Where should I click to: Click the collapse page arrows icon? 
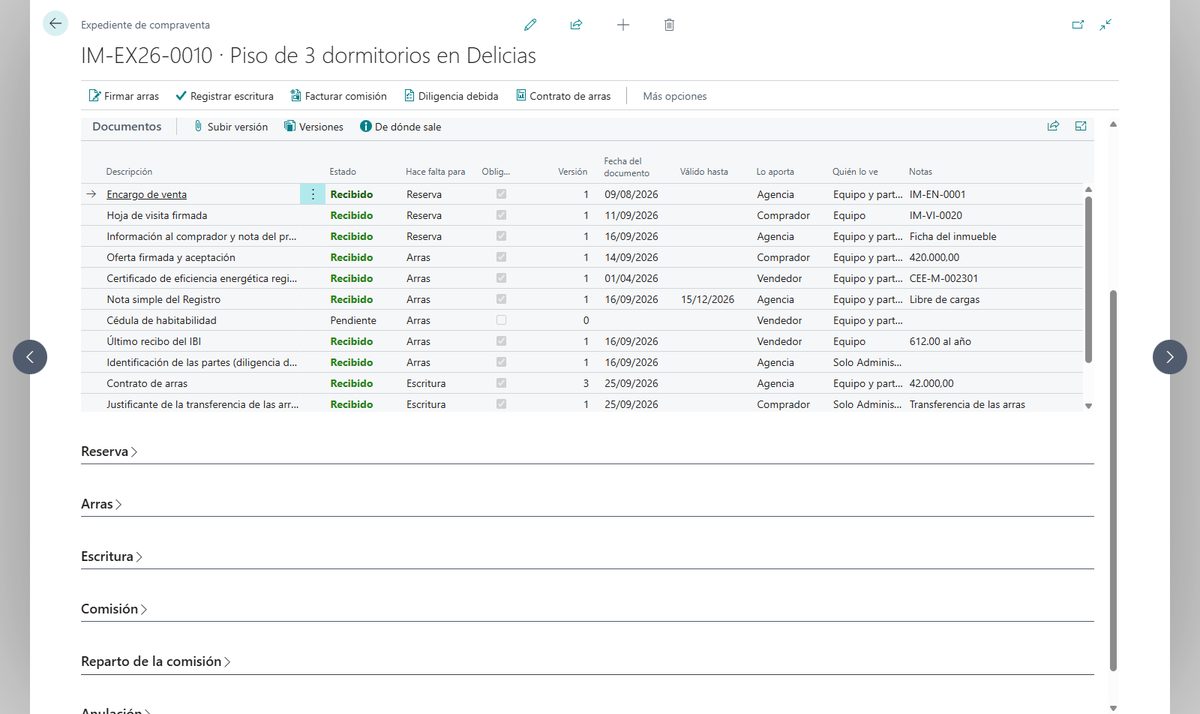pyautogui.click(x=1106, y=25)
